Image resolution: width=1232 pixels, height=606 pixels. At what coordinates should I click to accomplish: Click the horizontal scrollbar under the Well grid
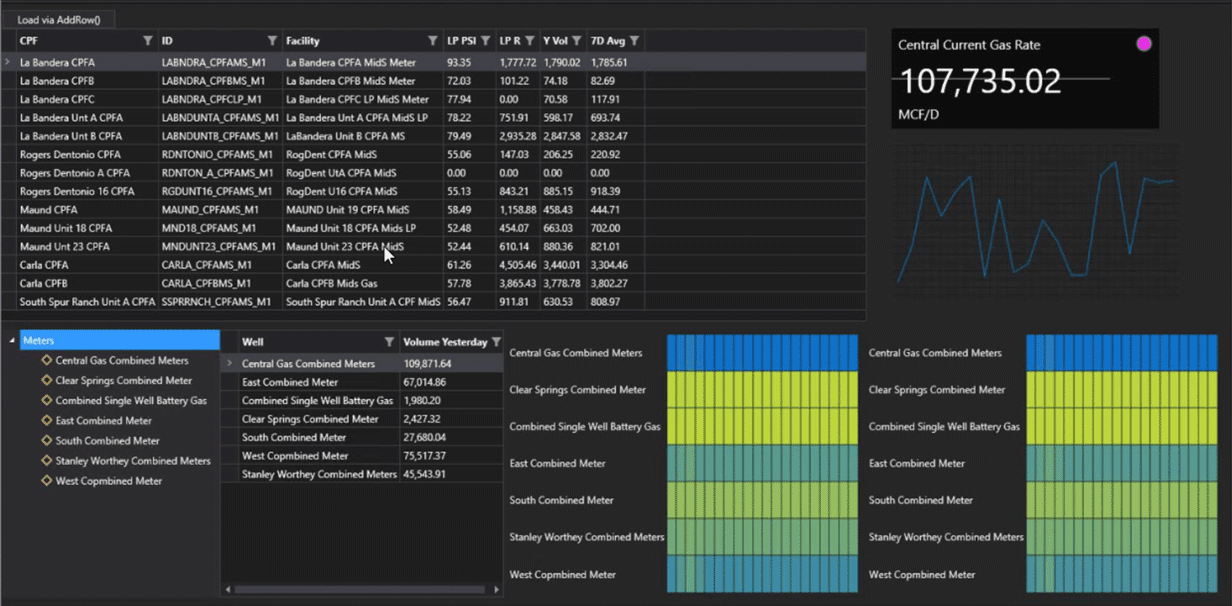pyautogui.click(x=360, y=591)
